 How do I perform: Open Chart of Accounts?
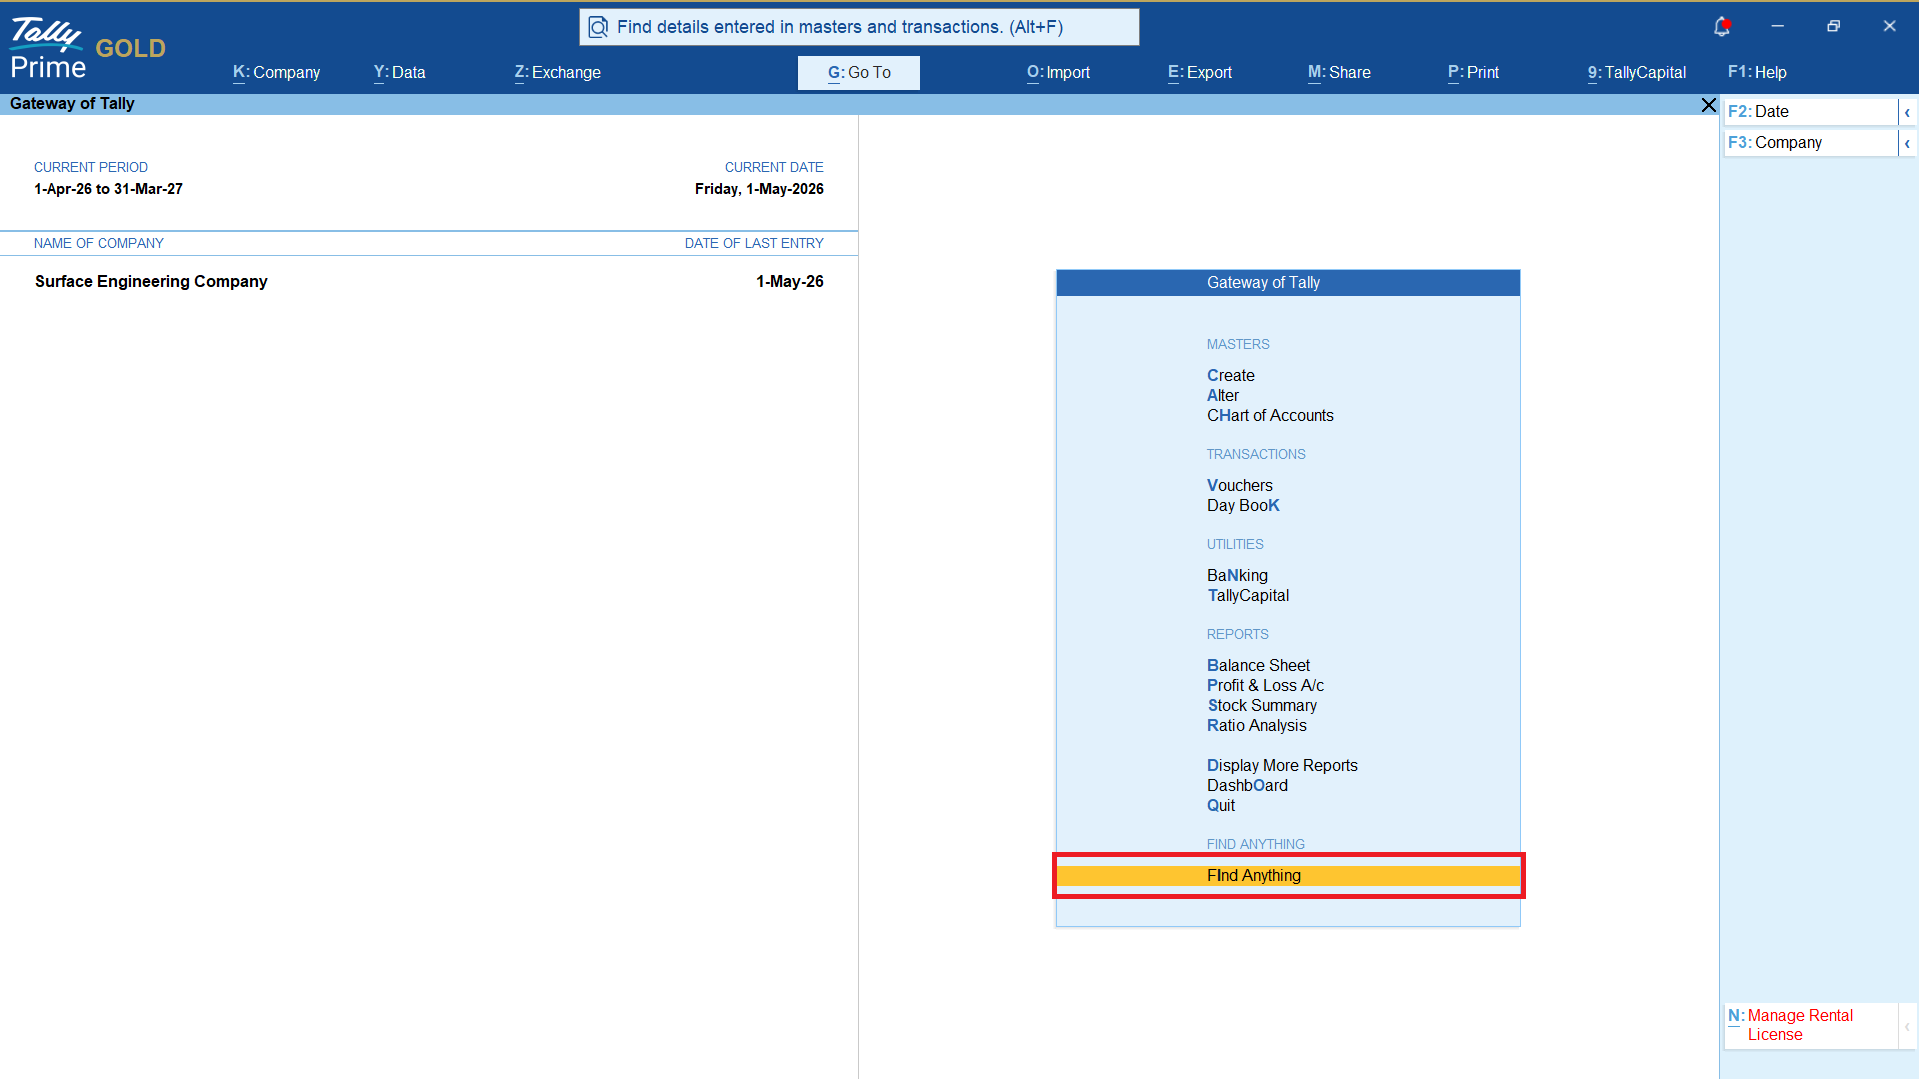(x=1270, y=416)
